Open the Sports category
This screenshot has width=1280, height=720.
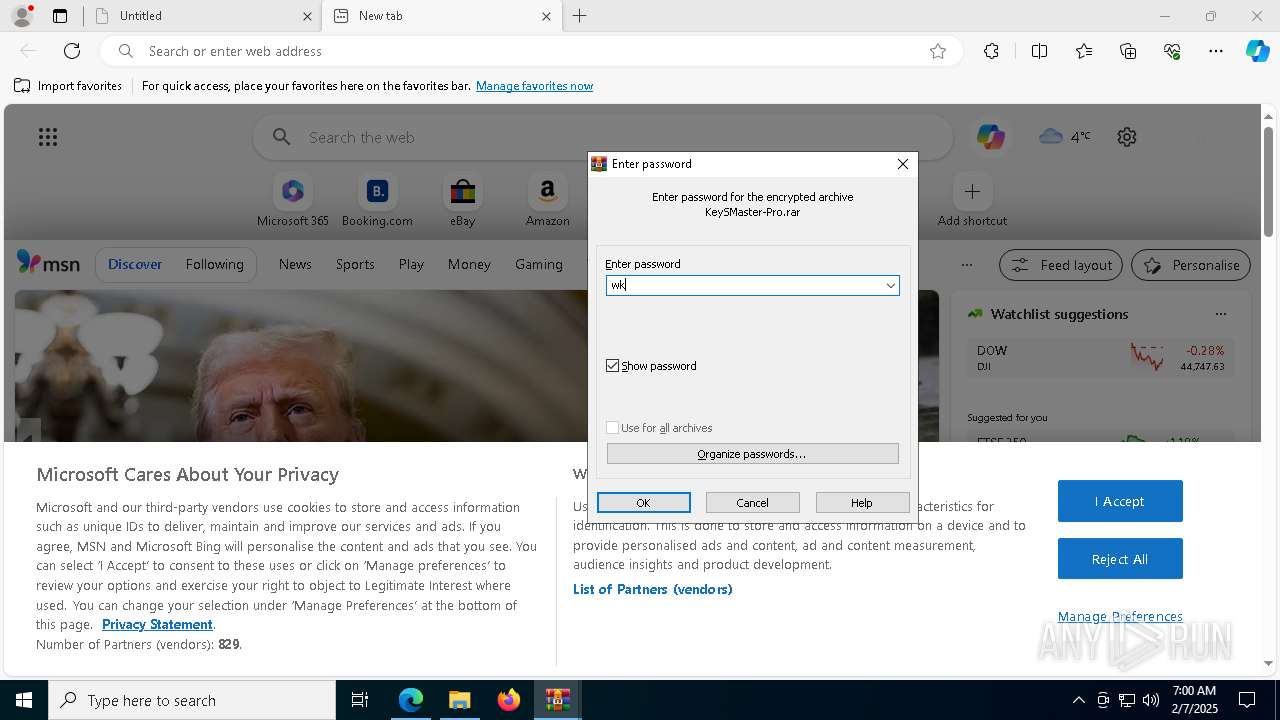355,264
